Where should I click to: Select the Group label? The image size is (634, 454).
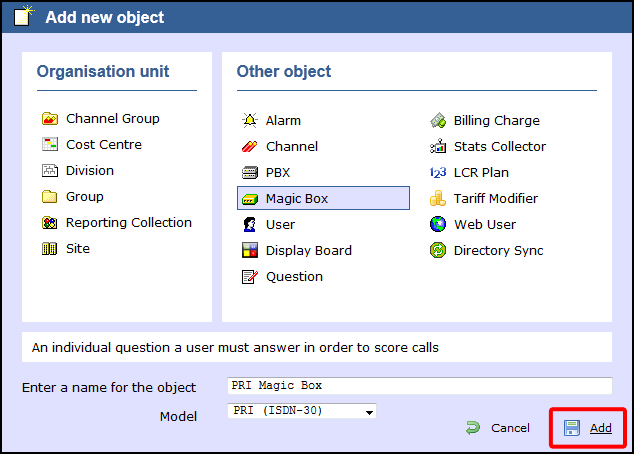click(85, 197)
